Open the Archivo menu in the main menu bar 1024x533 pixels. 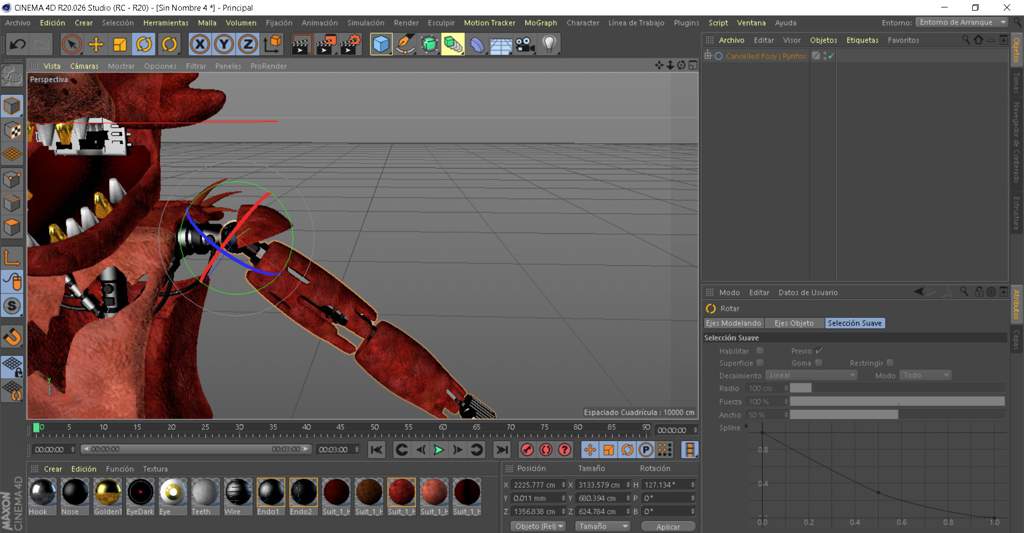click(18, 23)
